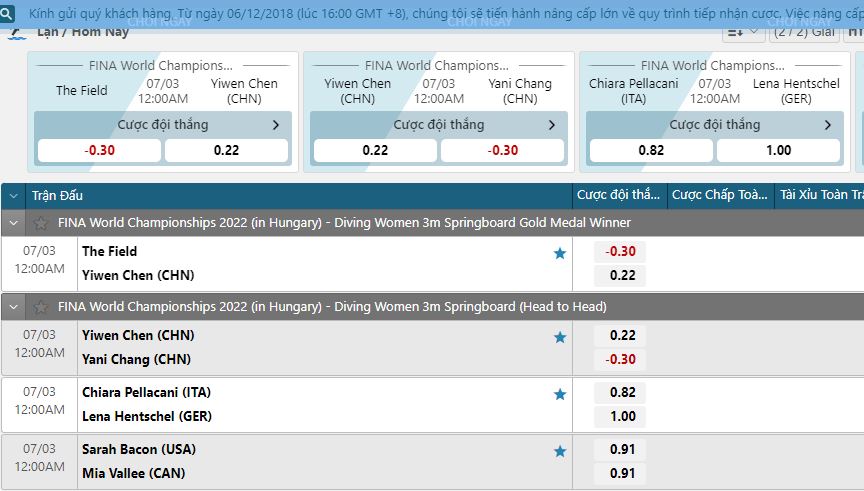Viewport: 864px width, 491px height.
Task: Click the Cược đội thắng column header
Action: click(618, 195)
